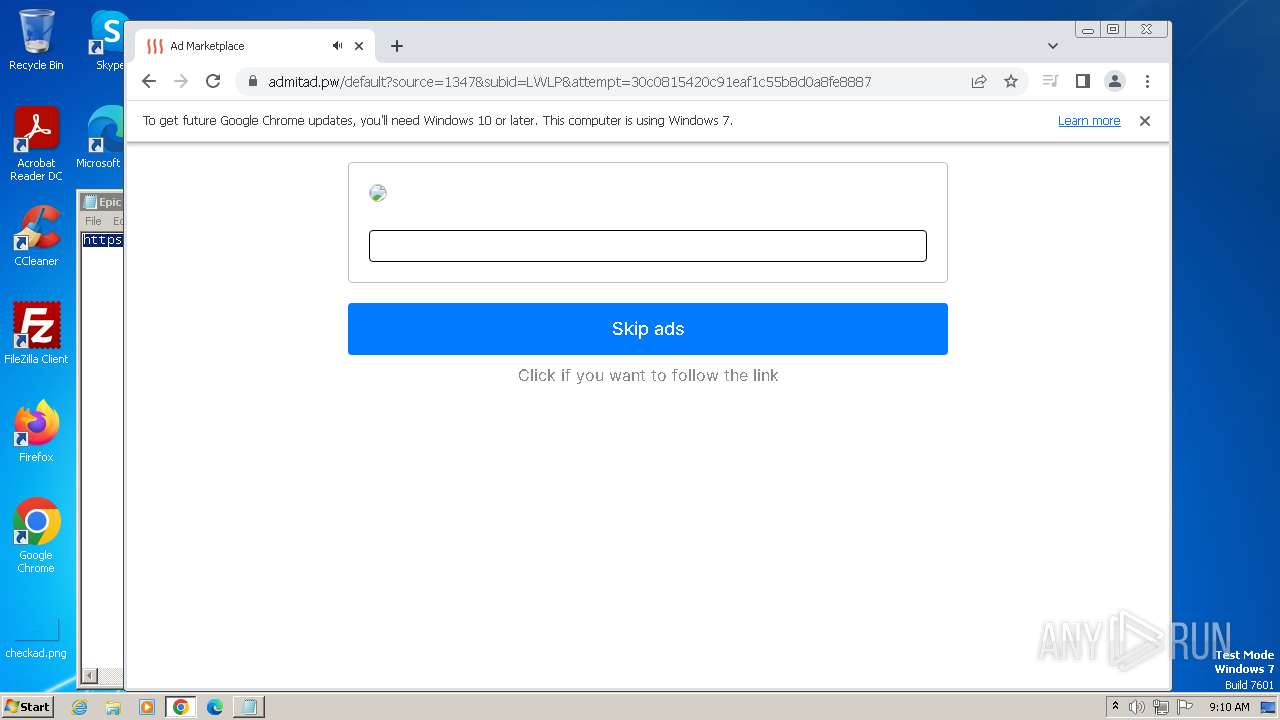Open the media controls icon
This screenshot has width=1280, height=720.
(x=1050, y=81)
